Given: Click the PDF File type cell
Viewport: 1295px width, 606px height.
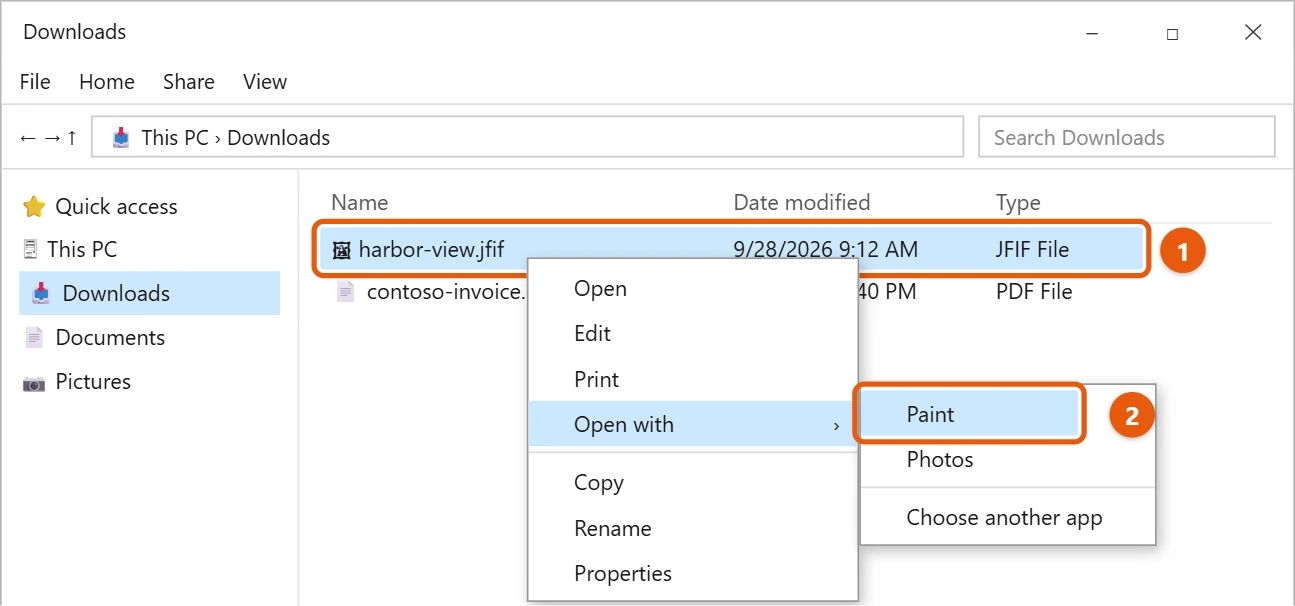Looking at the screenshot, I should click(1034, 292).
